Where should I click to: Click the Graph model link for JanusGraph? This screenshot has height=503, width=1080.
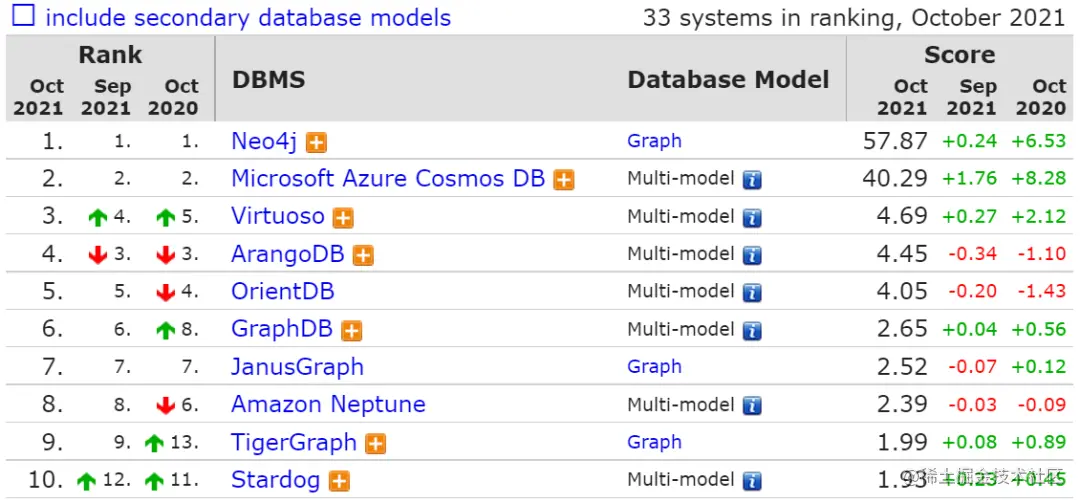(654, 367)
